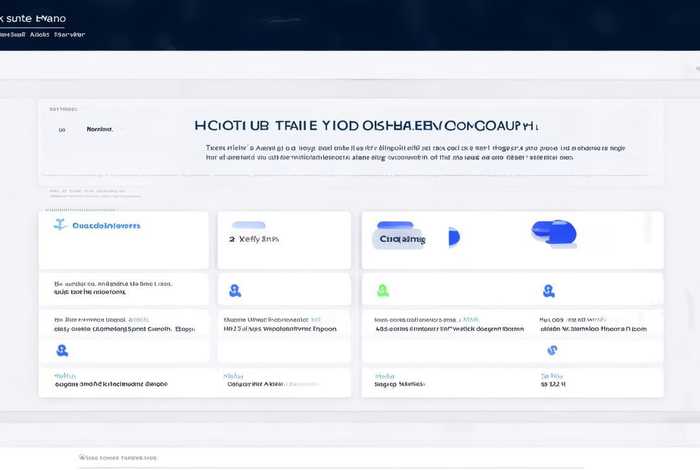Click the number 2 badge beside Xefly
Image resolution: width=700 pixels, height=470 pixels.
231,240
